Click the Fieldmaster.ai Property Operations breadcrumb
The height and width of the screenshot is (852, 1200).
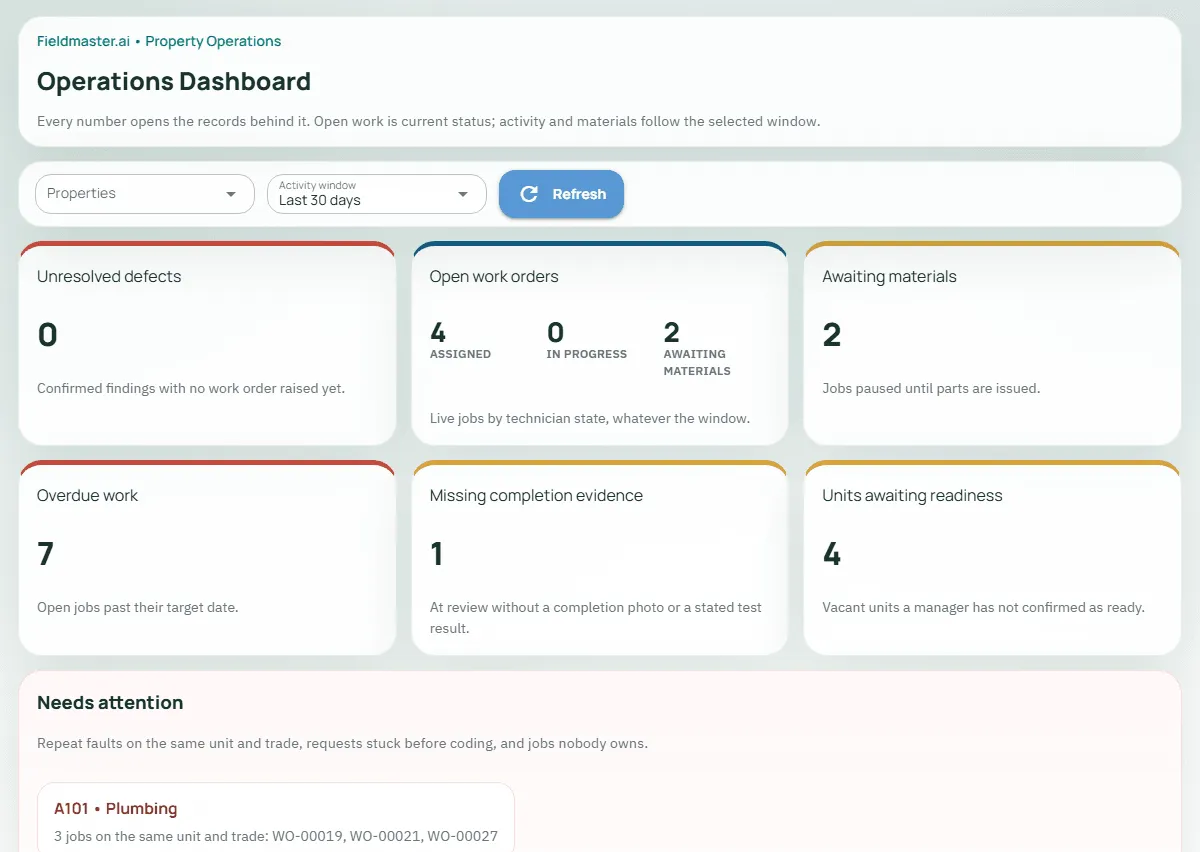pyautogui.click(x=159, y=42)
